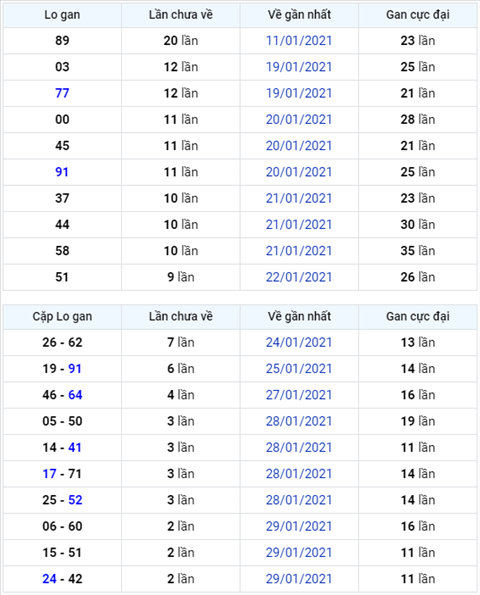The image size is (480, 595).
Task: Open date 21/01/2021 in row 58
Action: [x=299, y=250]
